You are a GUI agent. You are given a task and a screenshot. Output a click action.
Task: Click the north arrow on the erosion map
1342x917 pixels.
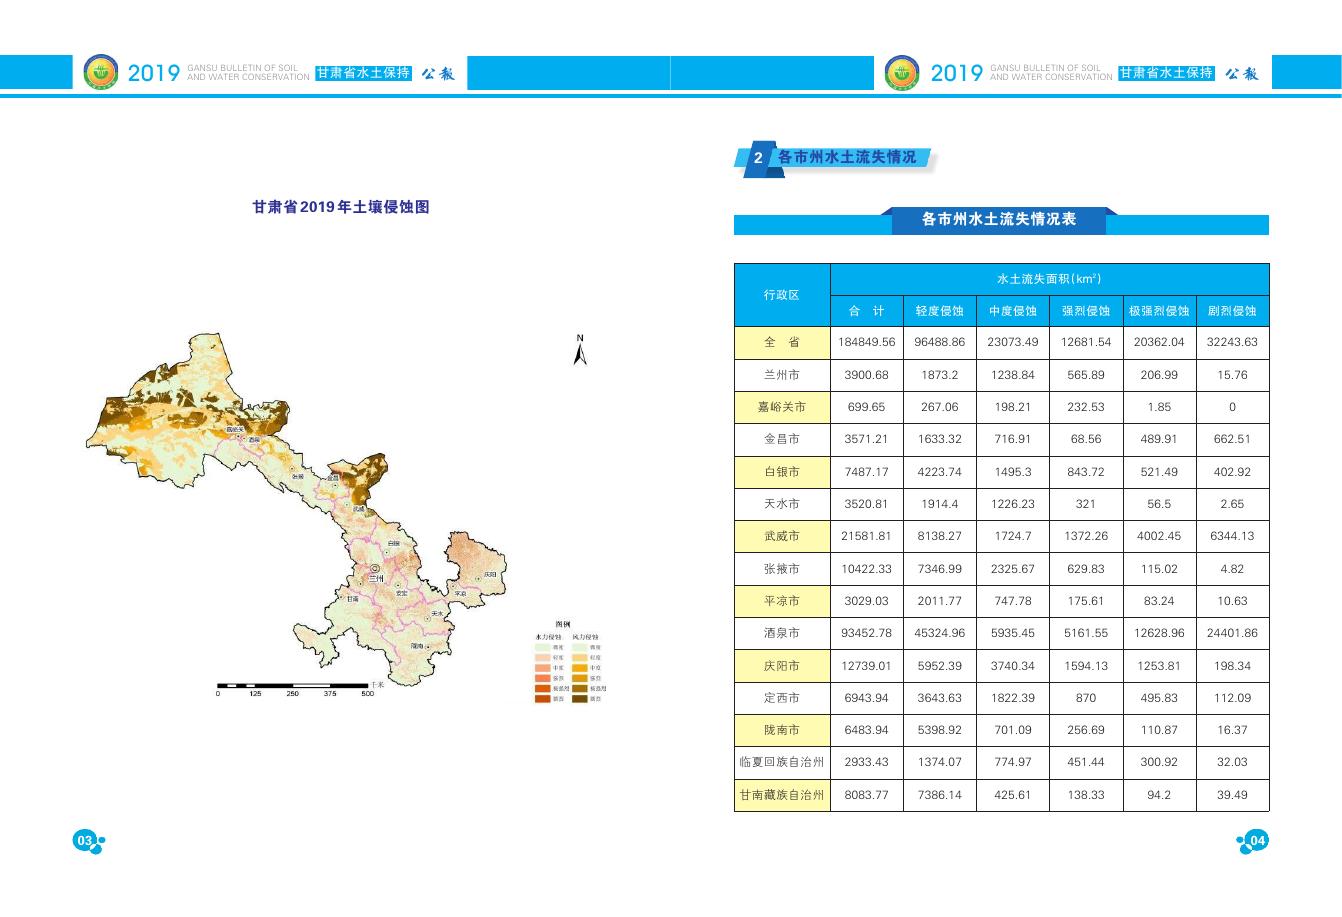coord(580,350)
